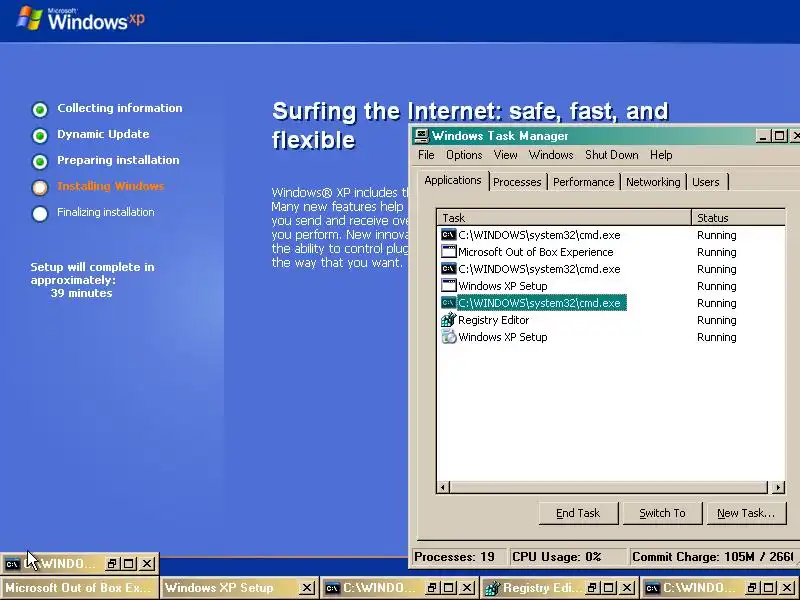
Task: Switch to the Applications tab
Action: pos(453,181)
